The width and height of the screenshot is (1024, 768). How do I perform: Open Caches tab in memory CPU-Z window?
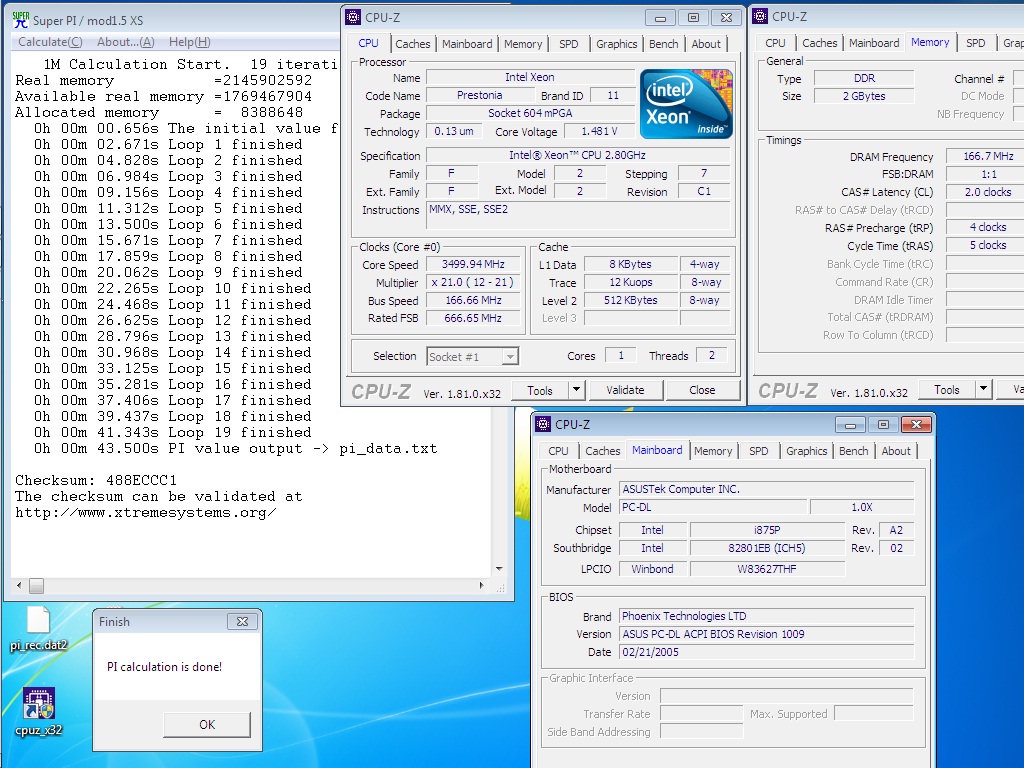point(820,43)
